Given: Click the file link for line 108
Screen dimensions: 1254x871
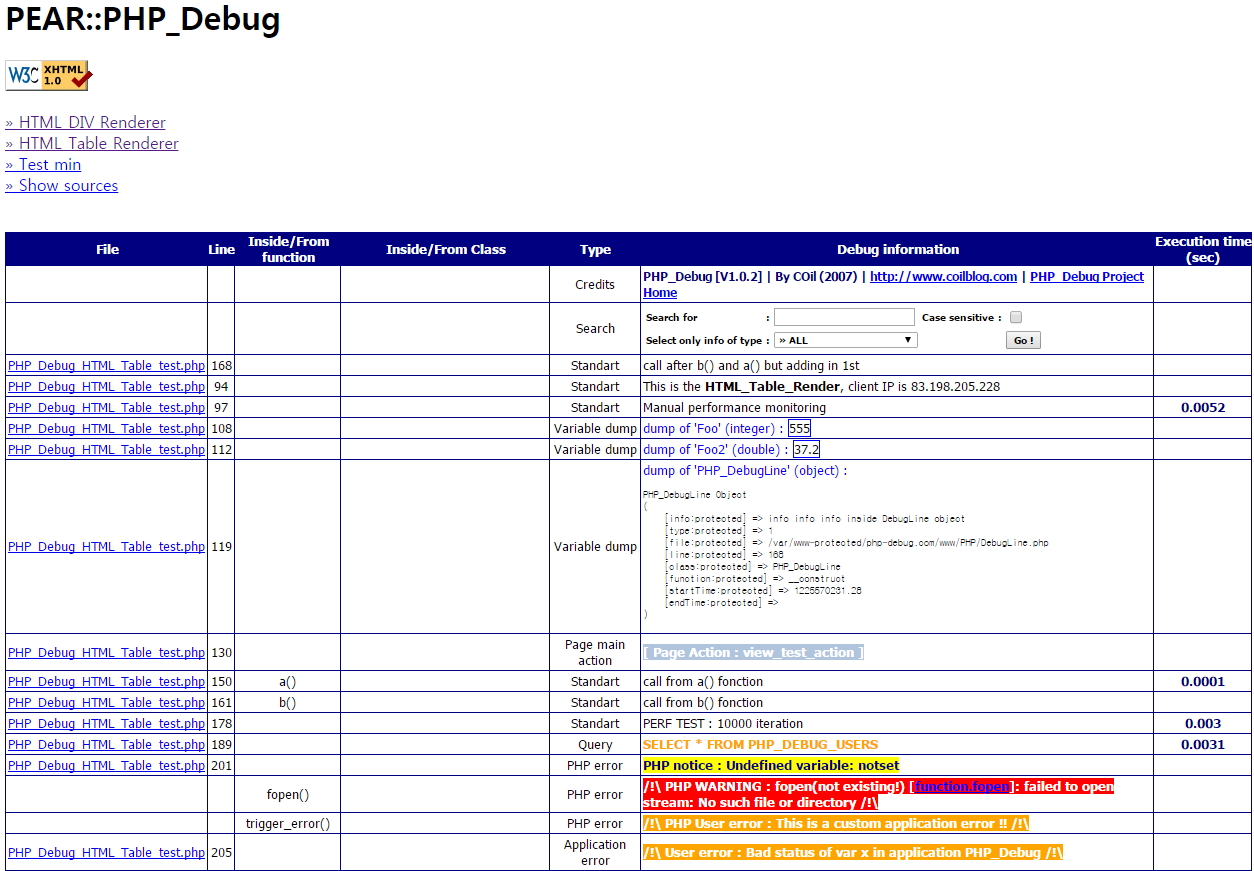Looking at the screenshot, I should coord(106,429).
